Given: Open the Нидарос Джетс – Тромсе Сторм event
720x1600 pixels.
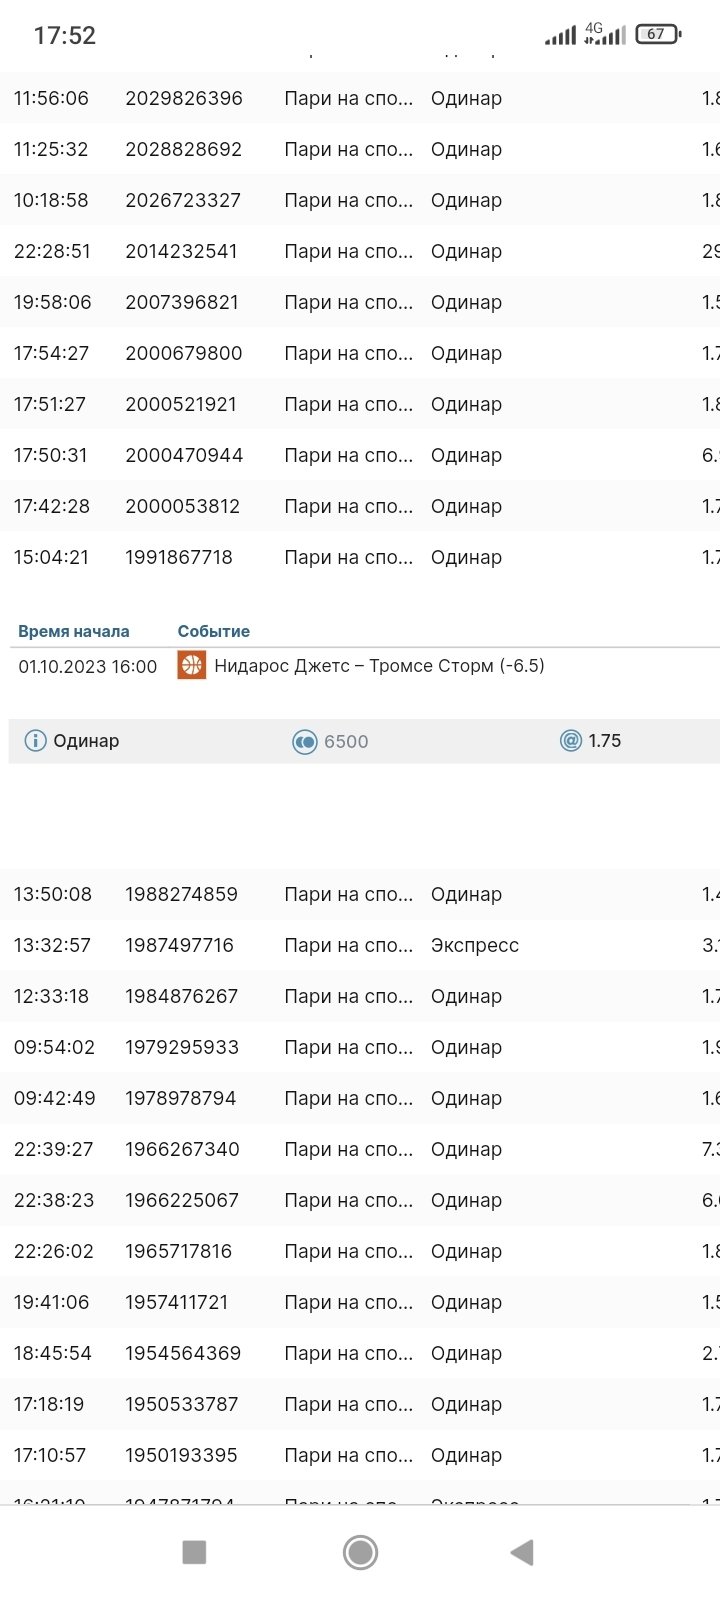Looking at the screenshot, I should tap(379, 665).
